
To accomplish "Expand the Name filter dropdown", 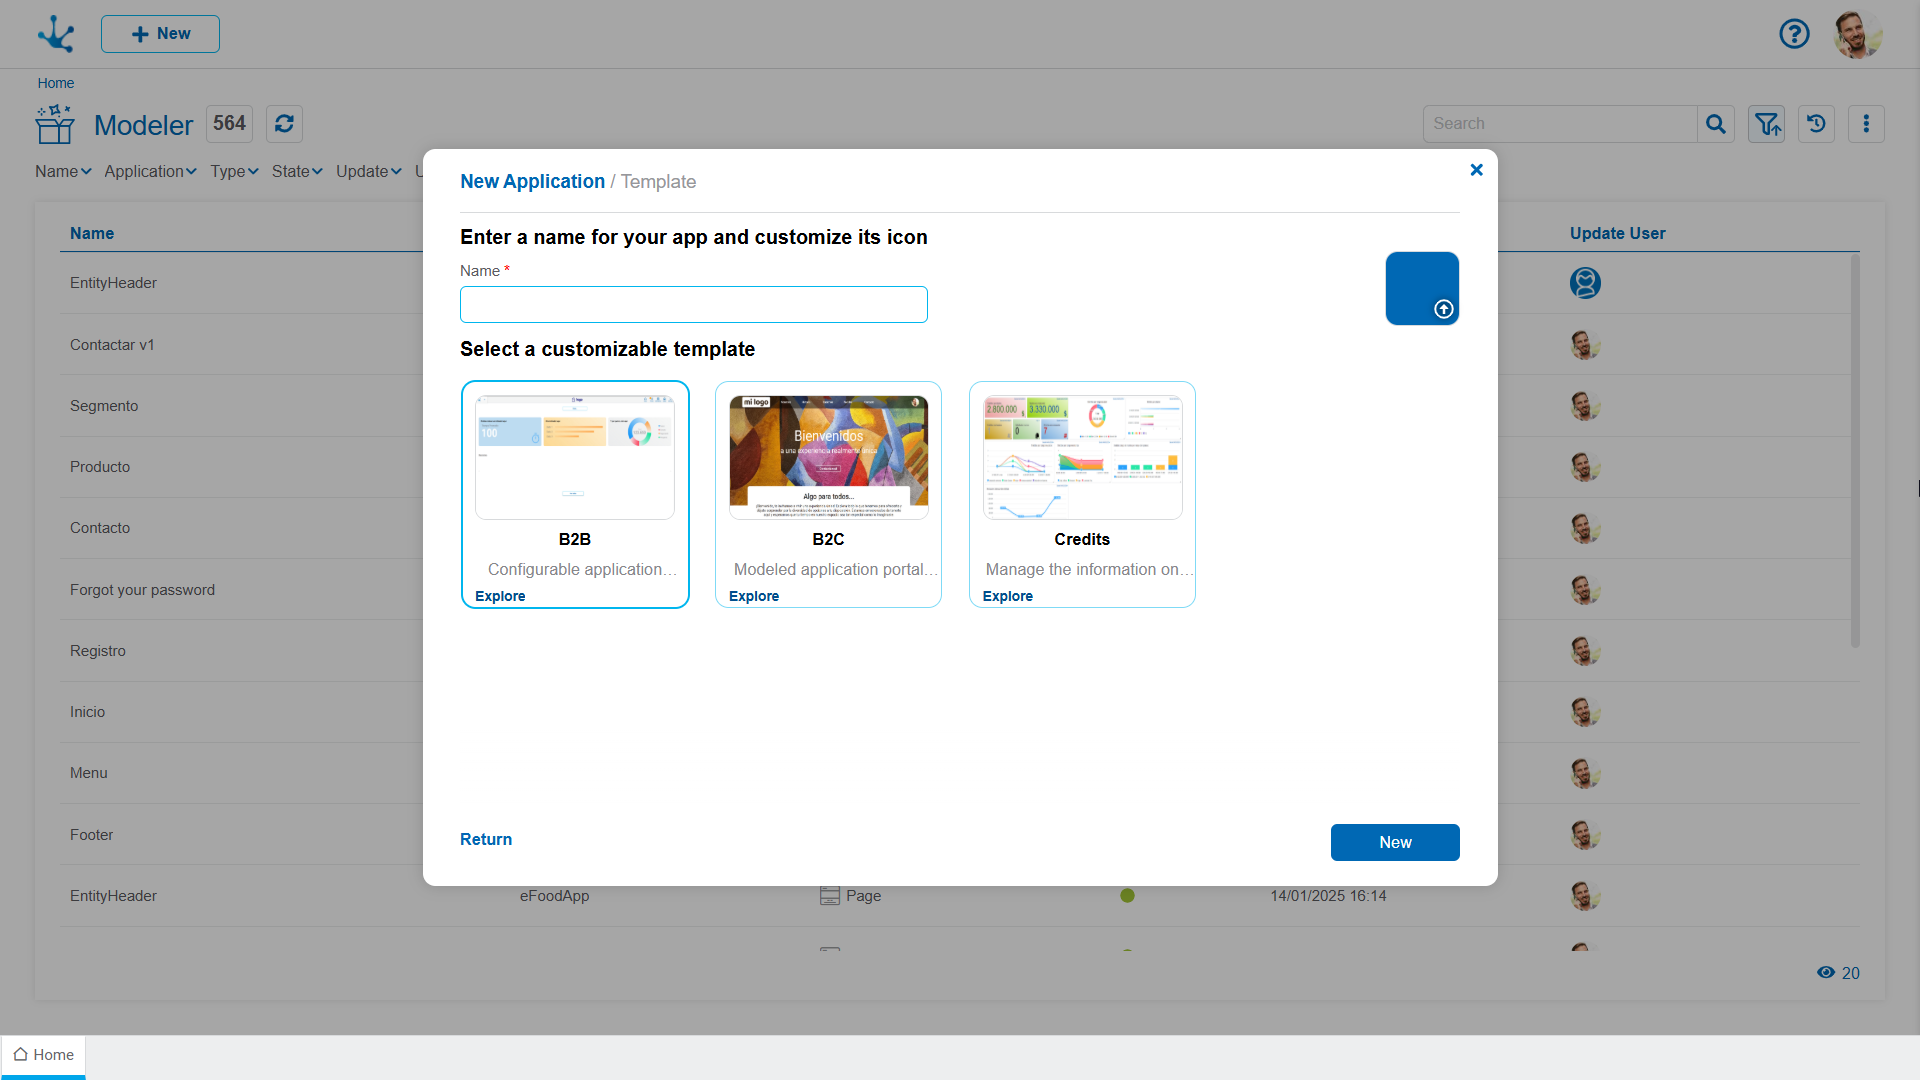I will pyautogui.click(x=63, y=172).
